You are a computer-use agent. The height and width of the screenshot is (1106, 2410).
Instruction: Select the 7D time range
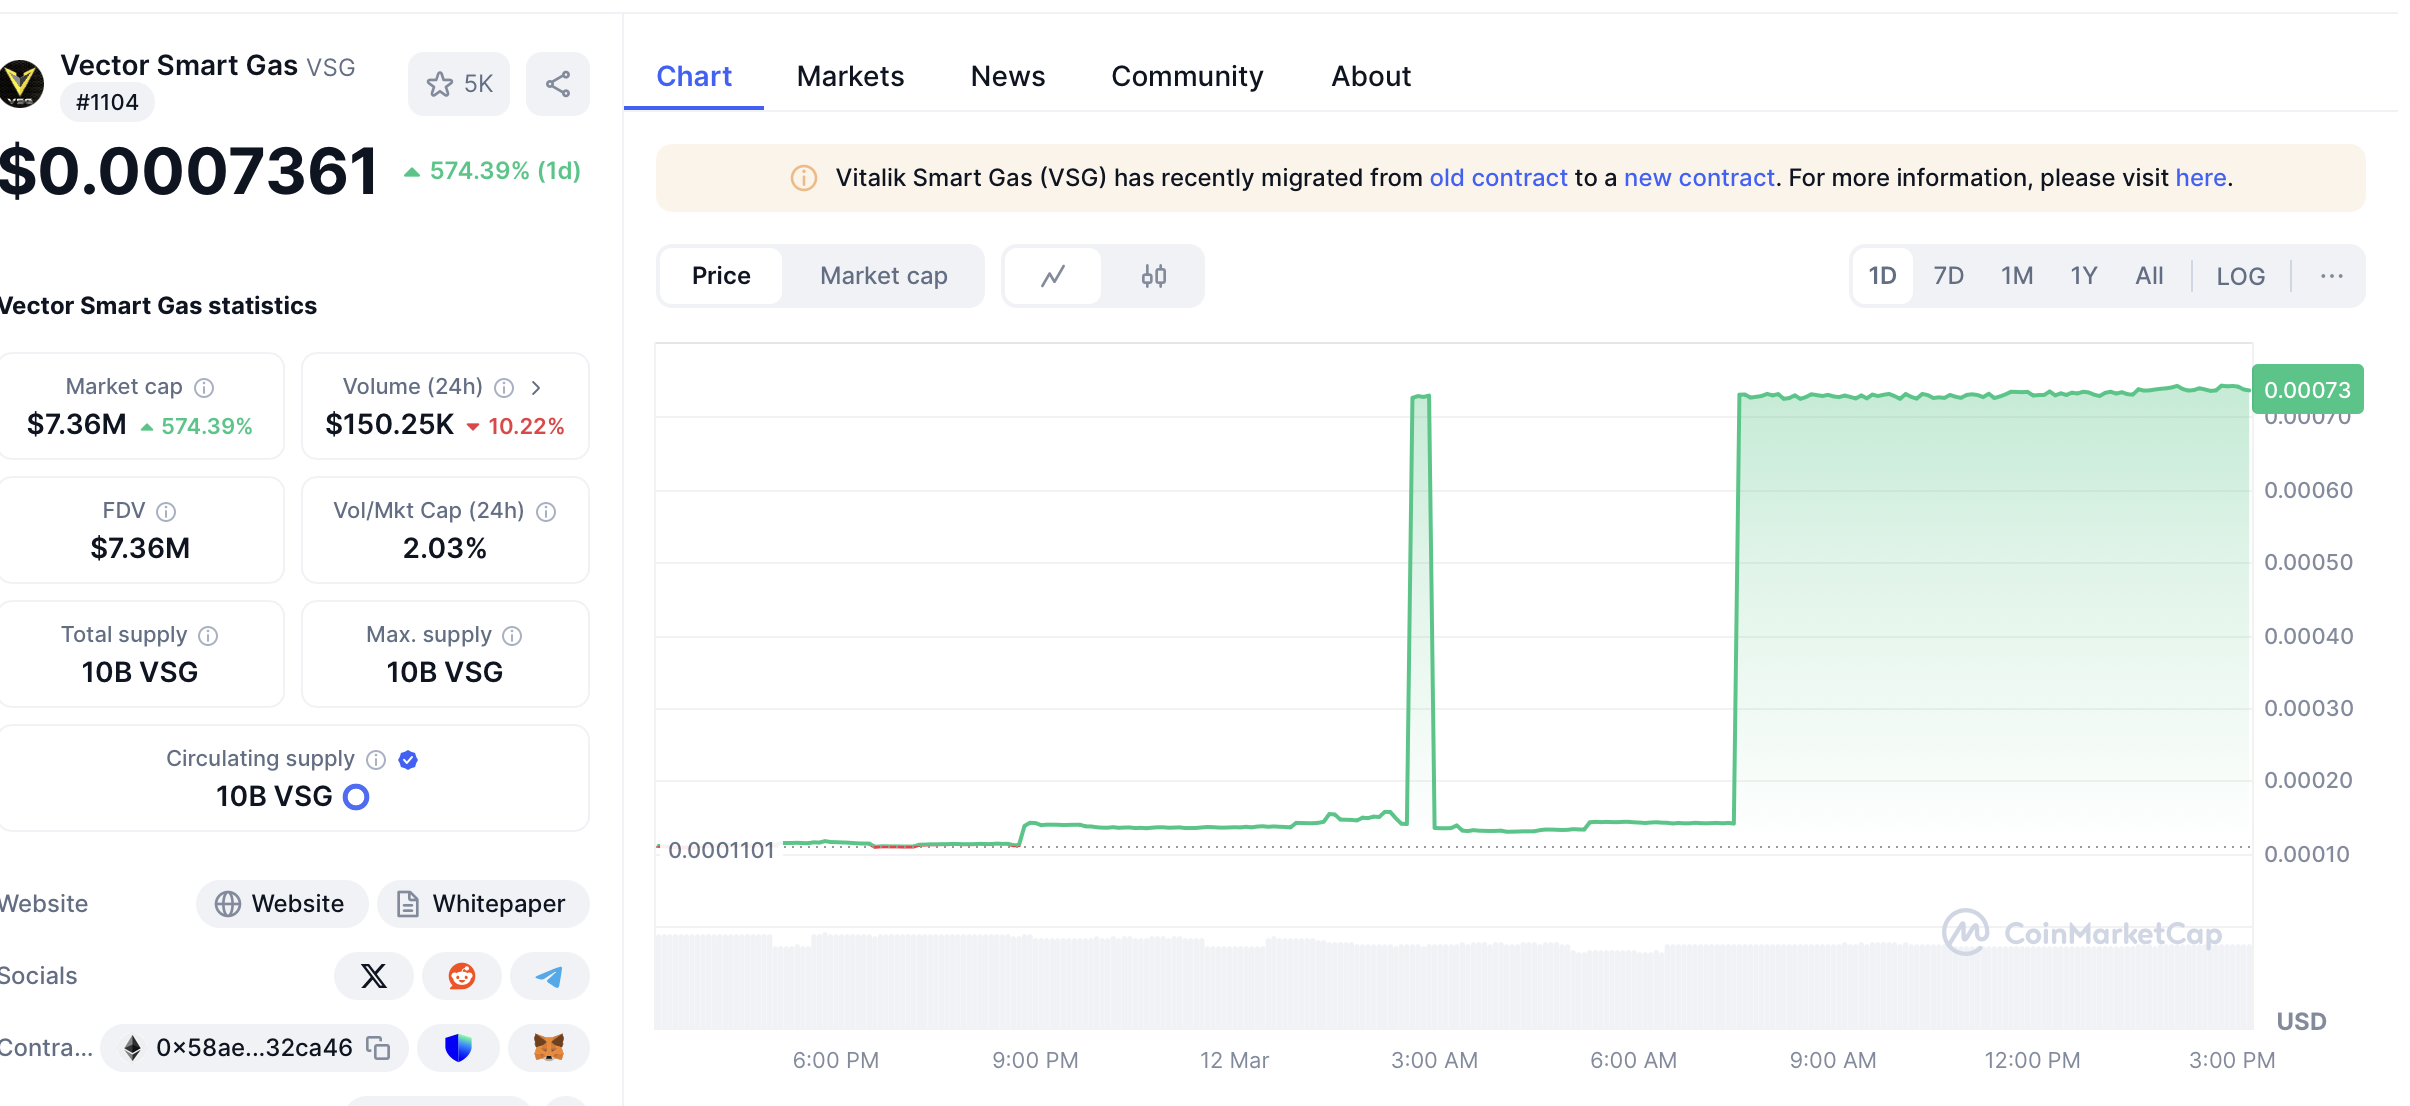coord(1948,276)
